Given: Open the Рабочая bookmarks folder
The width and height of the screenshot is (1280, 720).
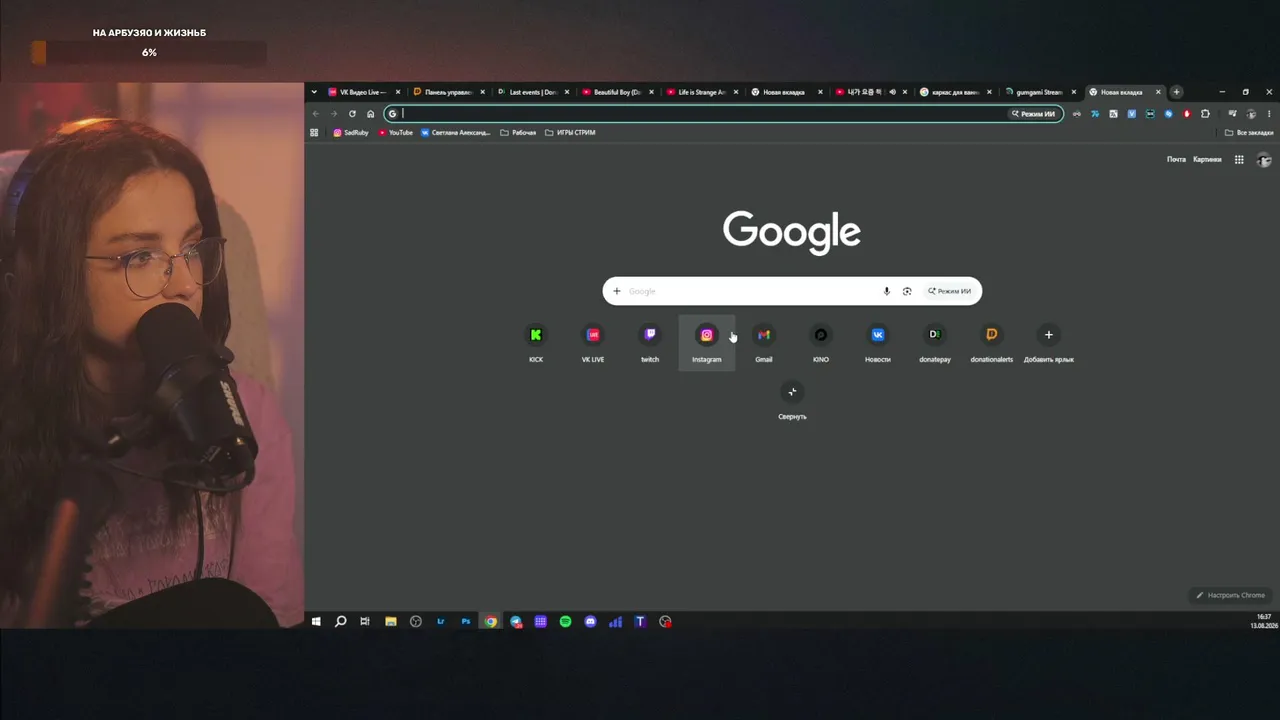Looking at the screenshot, I should (518, 132).
